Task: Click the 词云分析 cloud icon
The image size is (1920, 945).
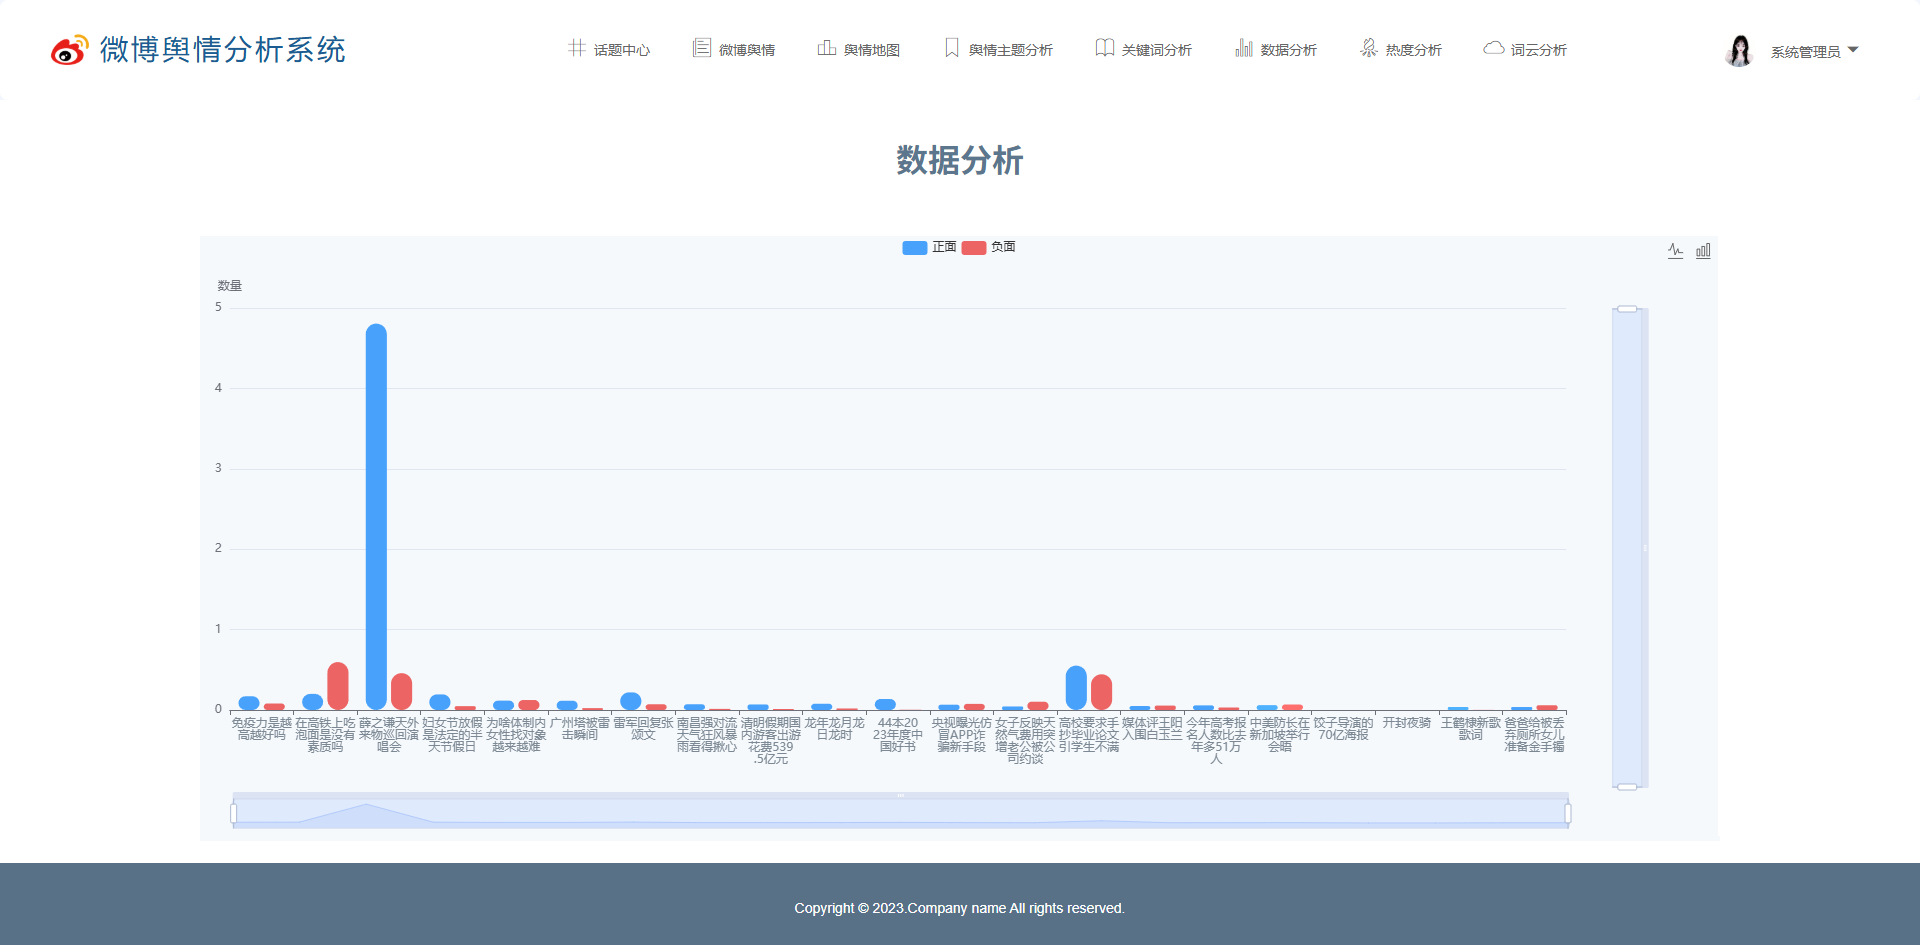Action: [x=1494, y=48]
